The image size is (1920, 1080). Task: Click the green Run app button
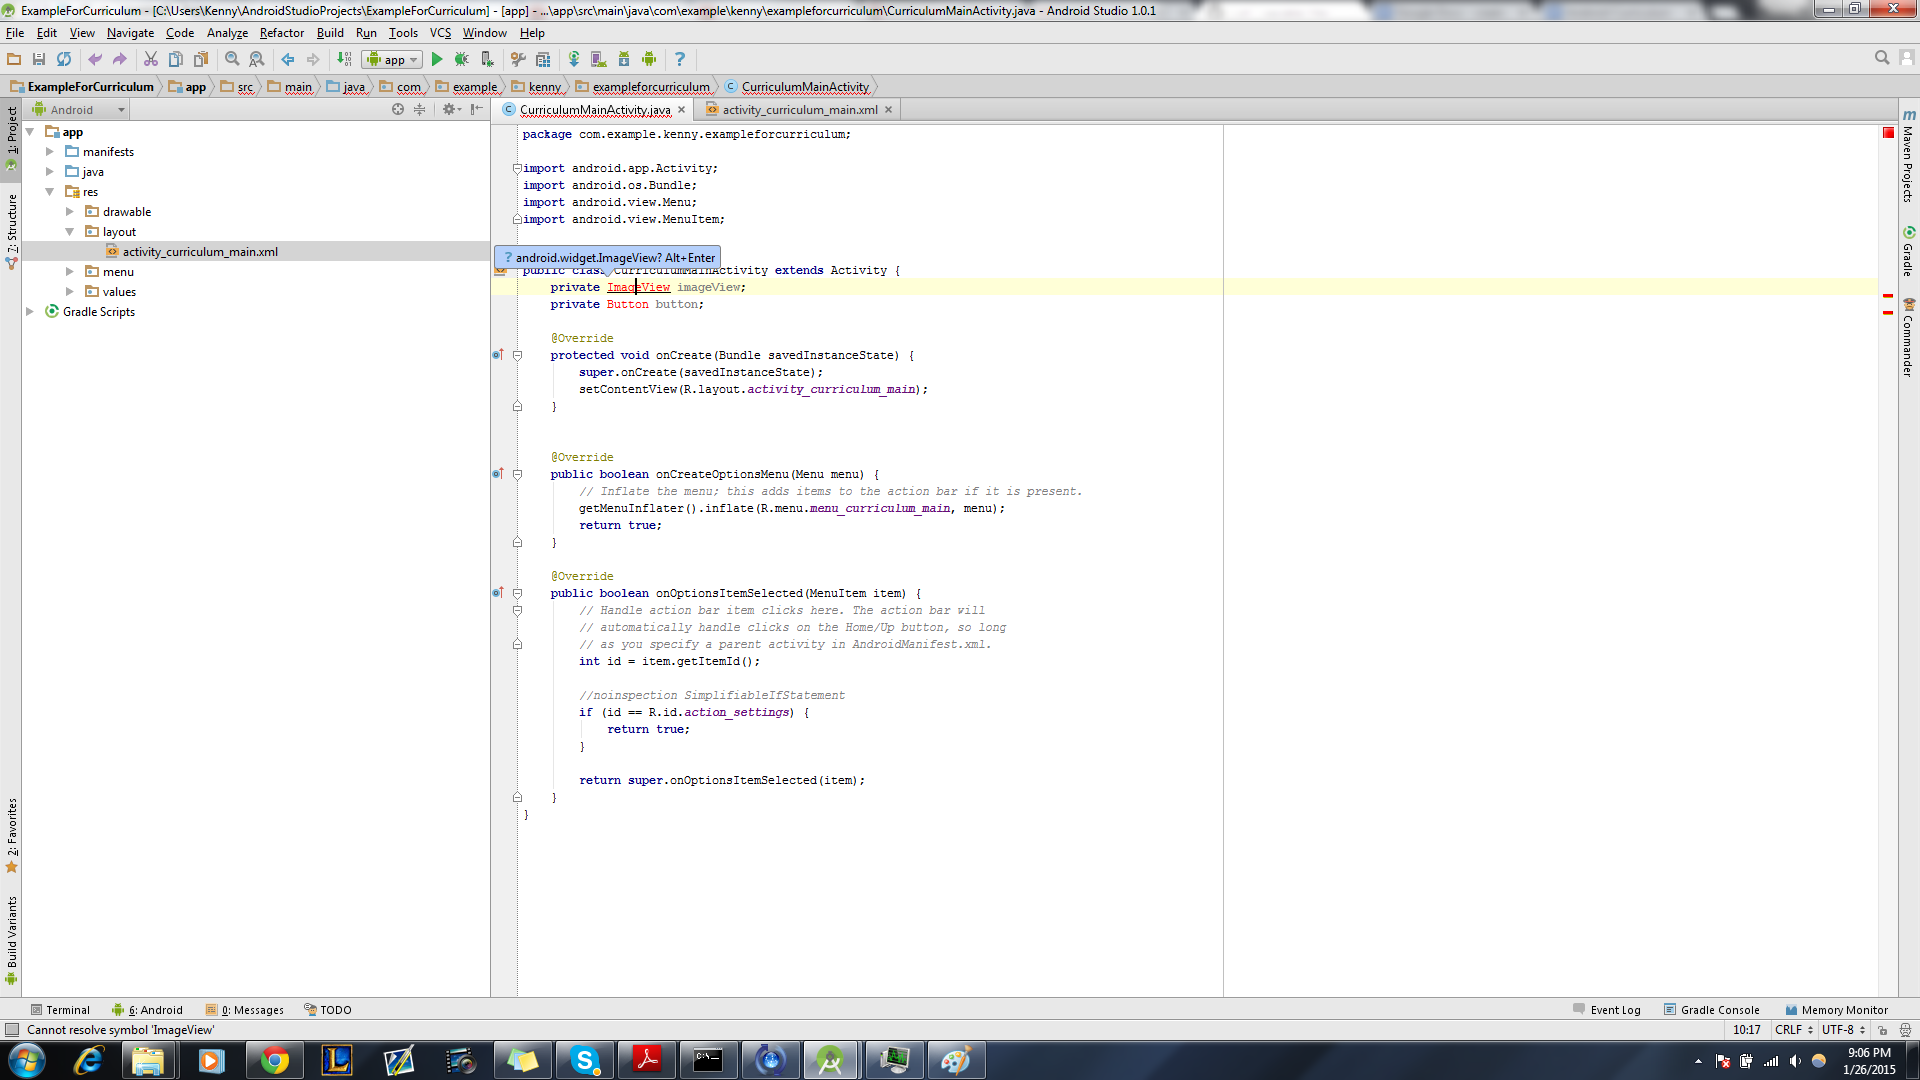point(437,60)
